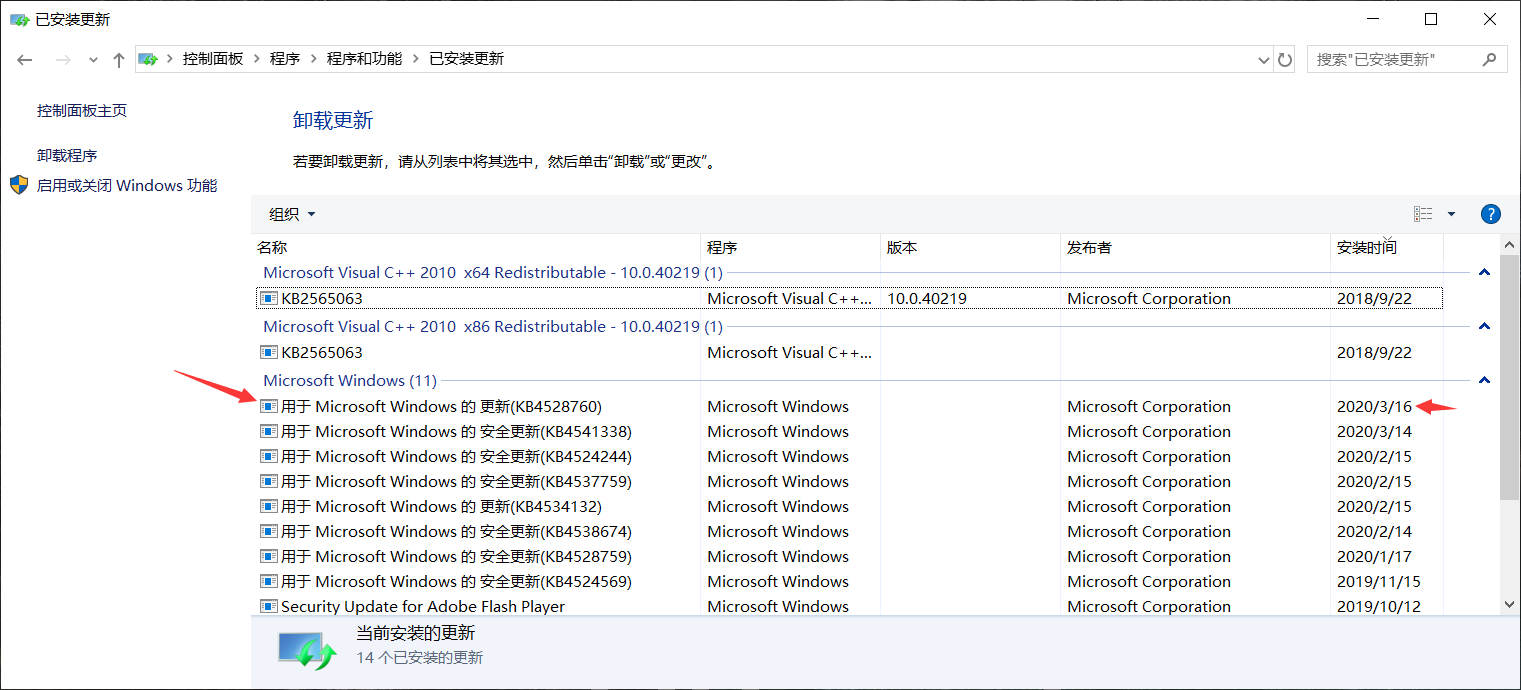
Task: Collapse the Microsoft Windows (11) group
Action: (x=1484, y=380)
